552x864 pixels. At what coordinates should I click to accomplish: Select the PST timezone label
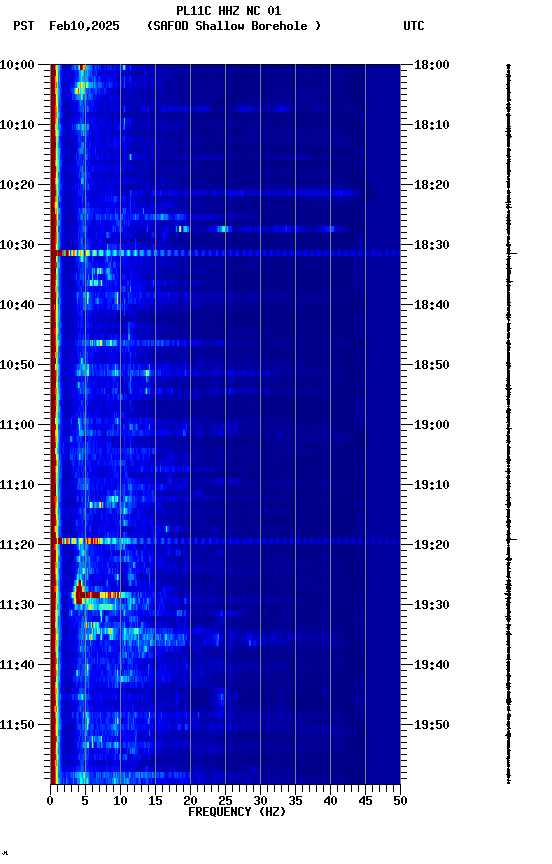tap(24, 26)
